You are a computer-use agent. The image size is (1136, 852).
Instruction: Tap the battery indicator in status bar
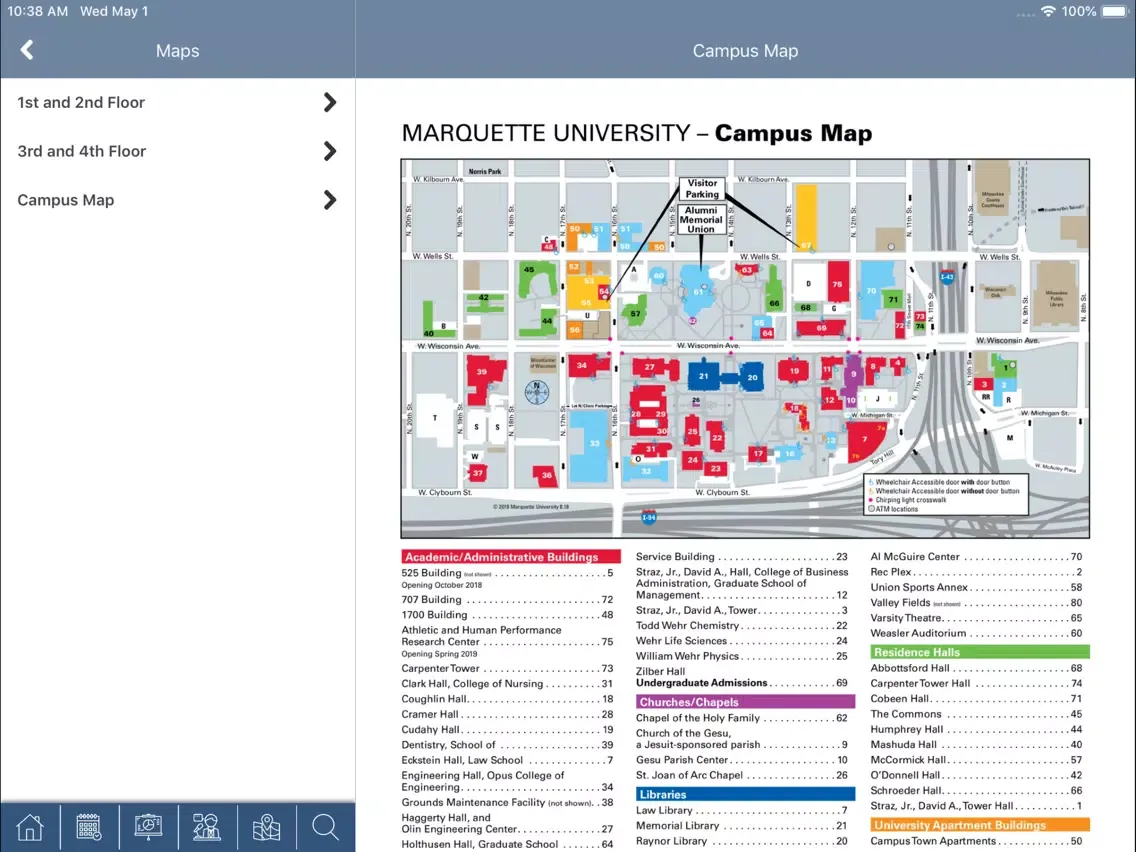pos(1114,11)
